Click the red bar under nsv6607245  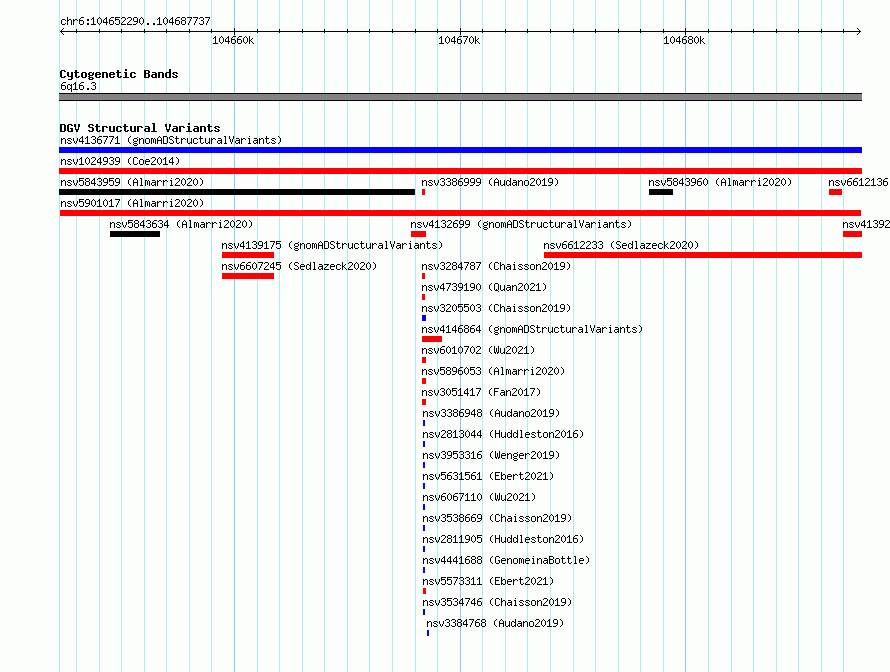tap(248, 276)
